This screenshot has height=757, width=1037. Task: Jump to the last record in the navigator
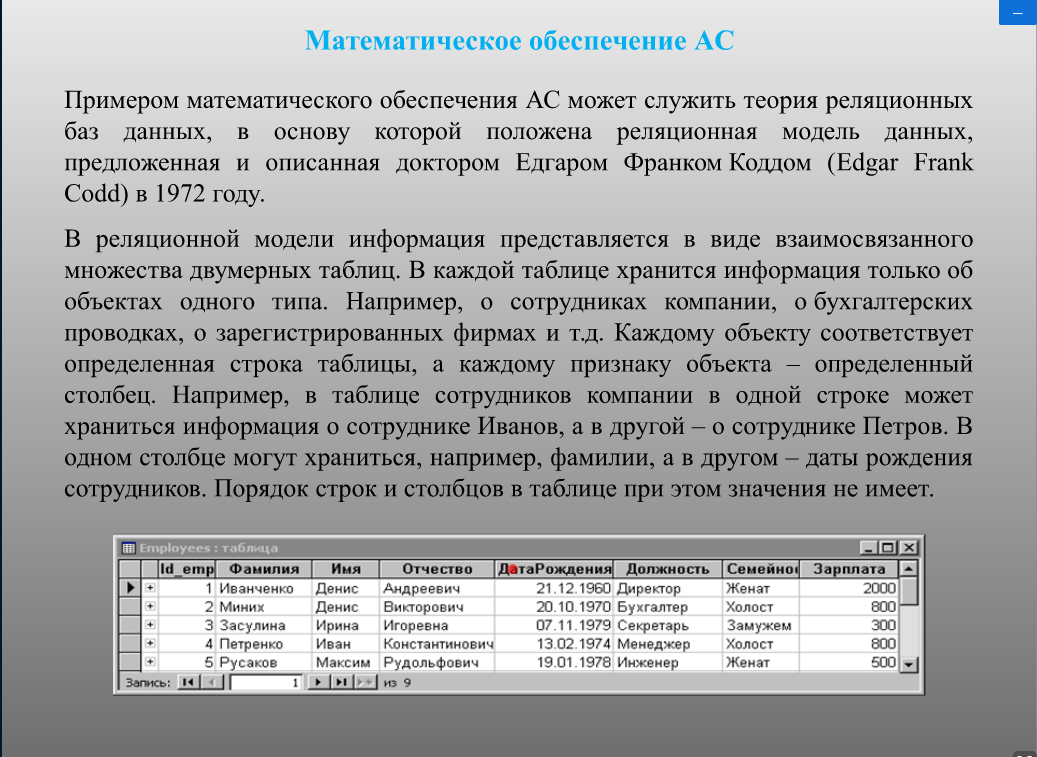click(341, 682)
